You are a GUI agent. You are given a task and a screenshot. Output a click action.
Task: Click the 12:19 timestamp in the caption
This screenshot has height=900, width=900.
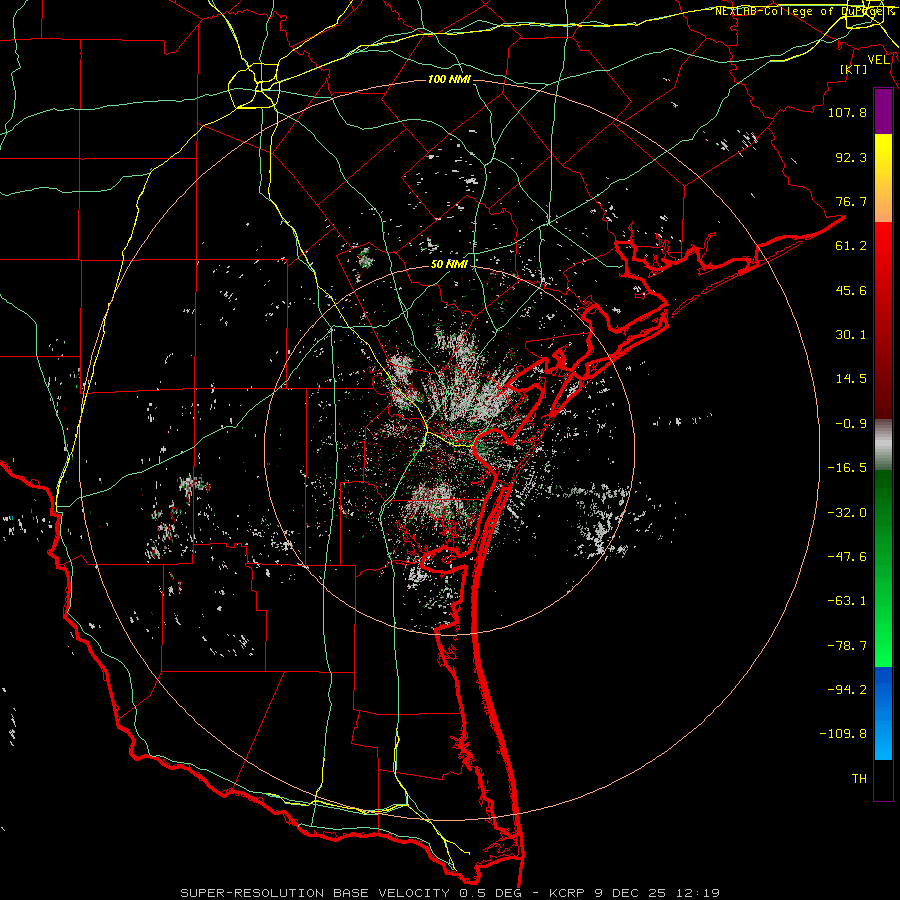(697, 893)
